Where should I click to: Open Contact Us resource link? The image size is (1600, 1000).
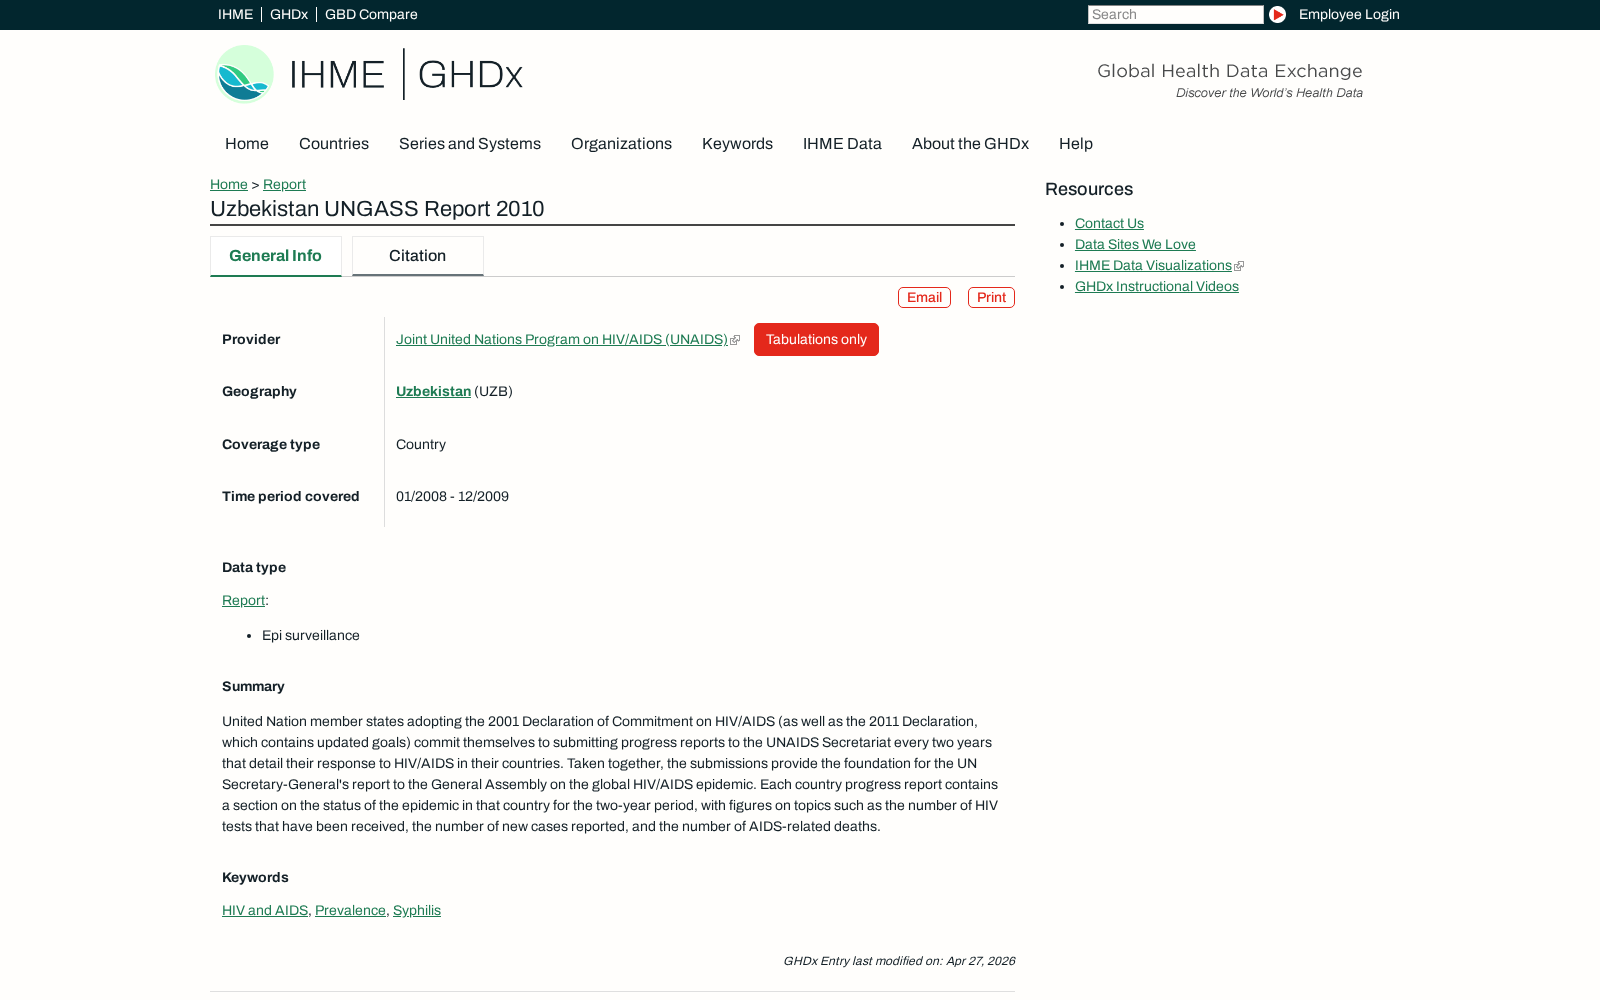pos(1109,223)
